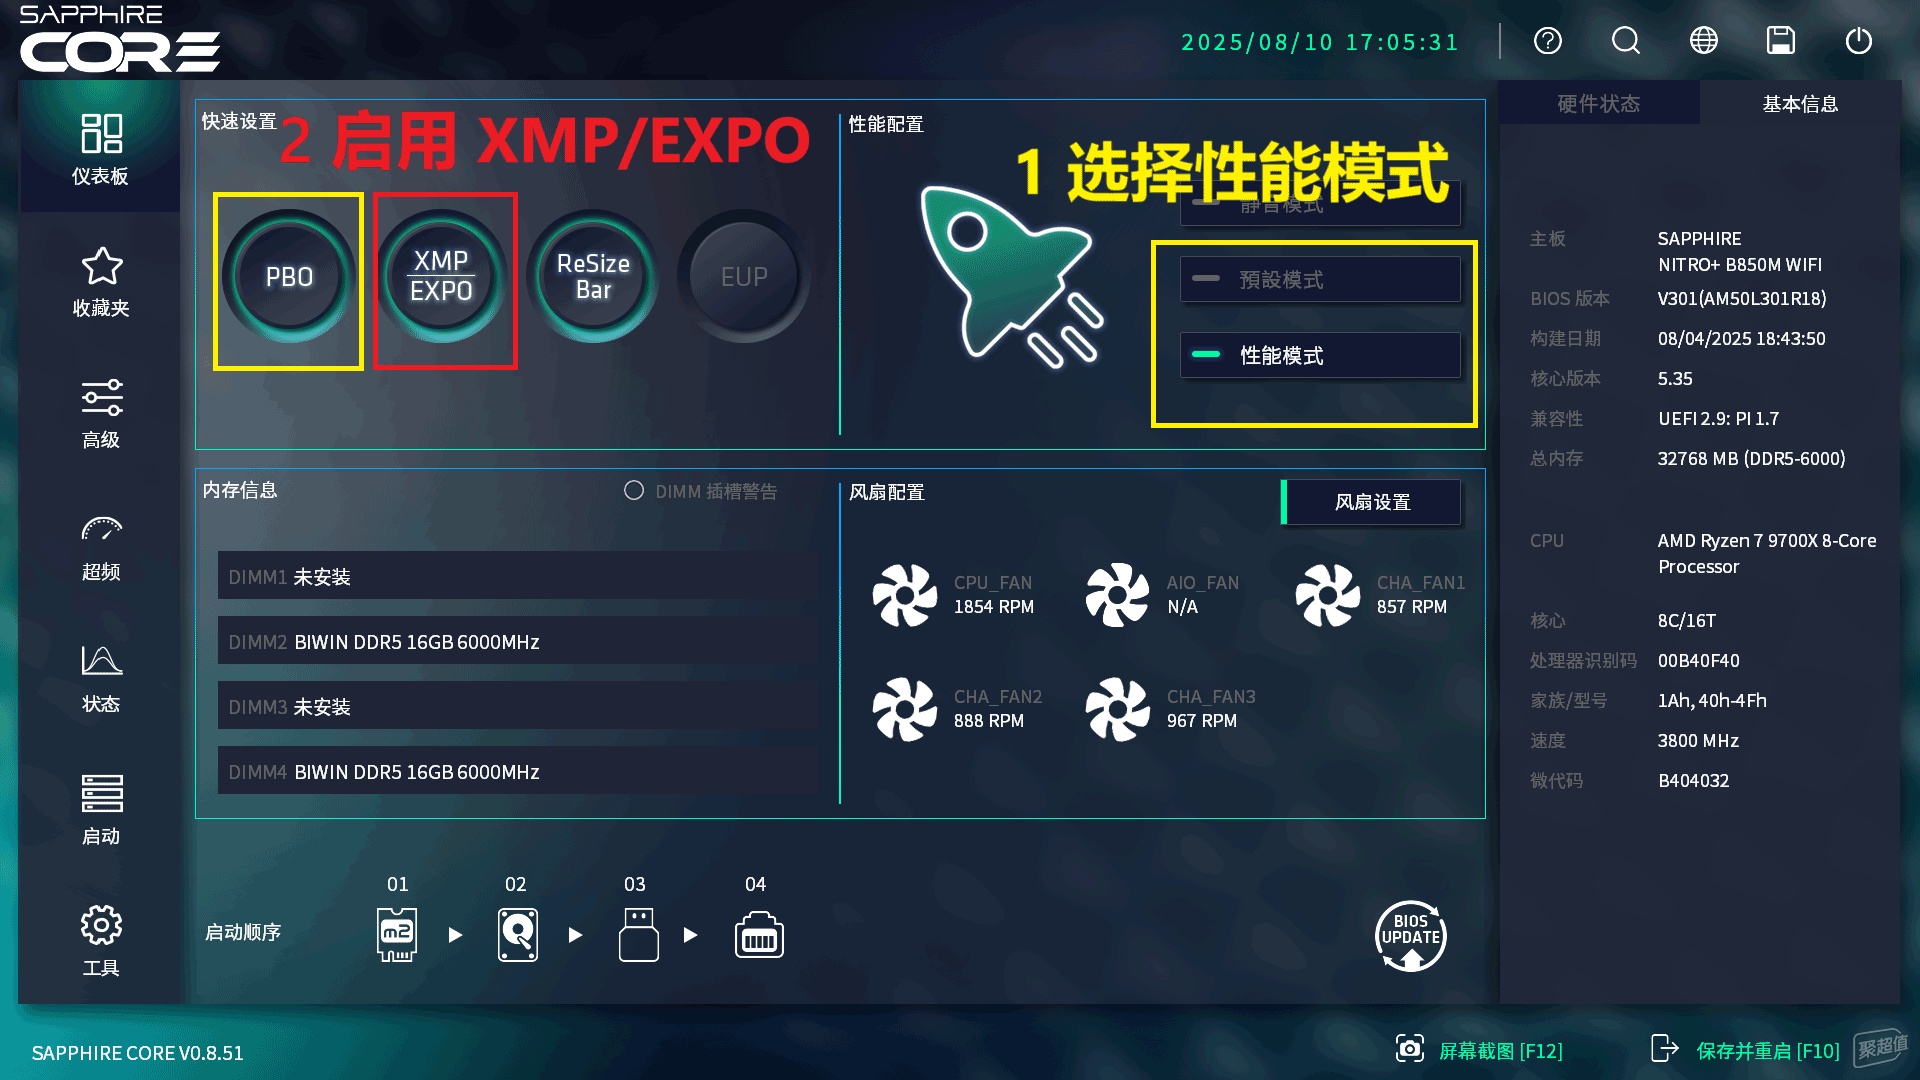
Task: Select the first M.2 boot order device
Action: click(x=397, y=935)
